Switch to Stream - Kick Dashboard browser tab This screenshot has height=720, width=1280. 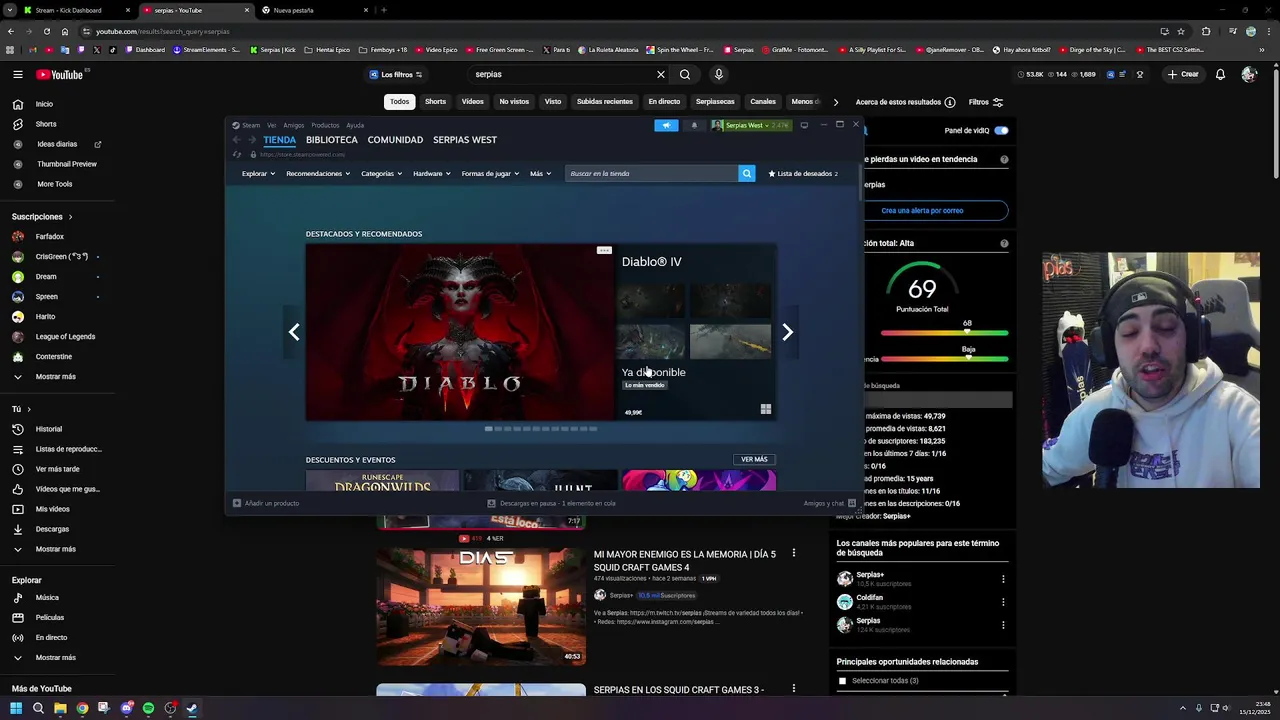point(75,10)
